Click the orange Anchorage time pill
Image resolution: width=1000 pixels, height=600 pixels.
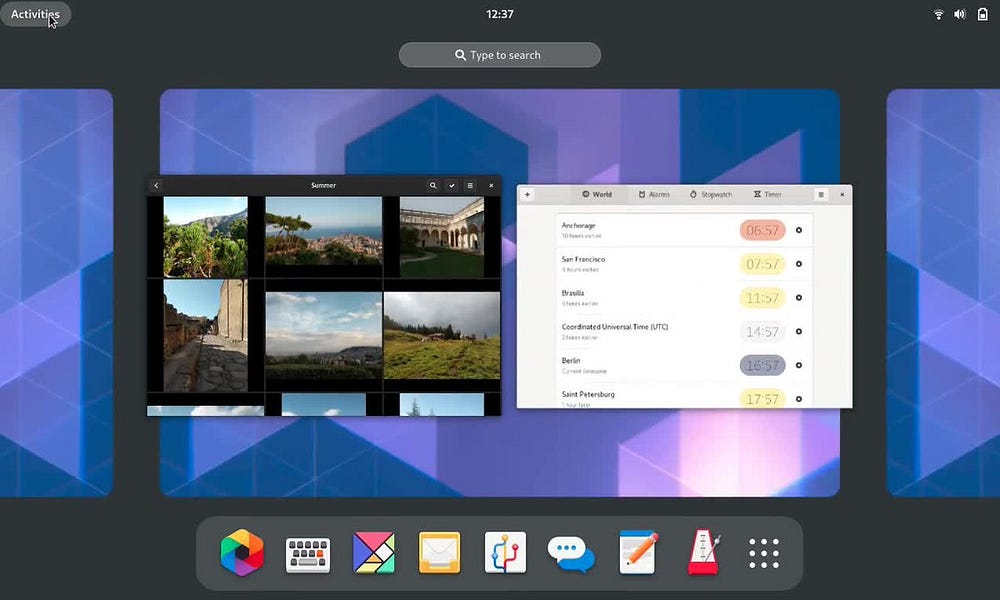[761, 230]
